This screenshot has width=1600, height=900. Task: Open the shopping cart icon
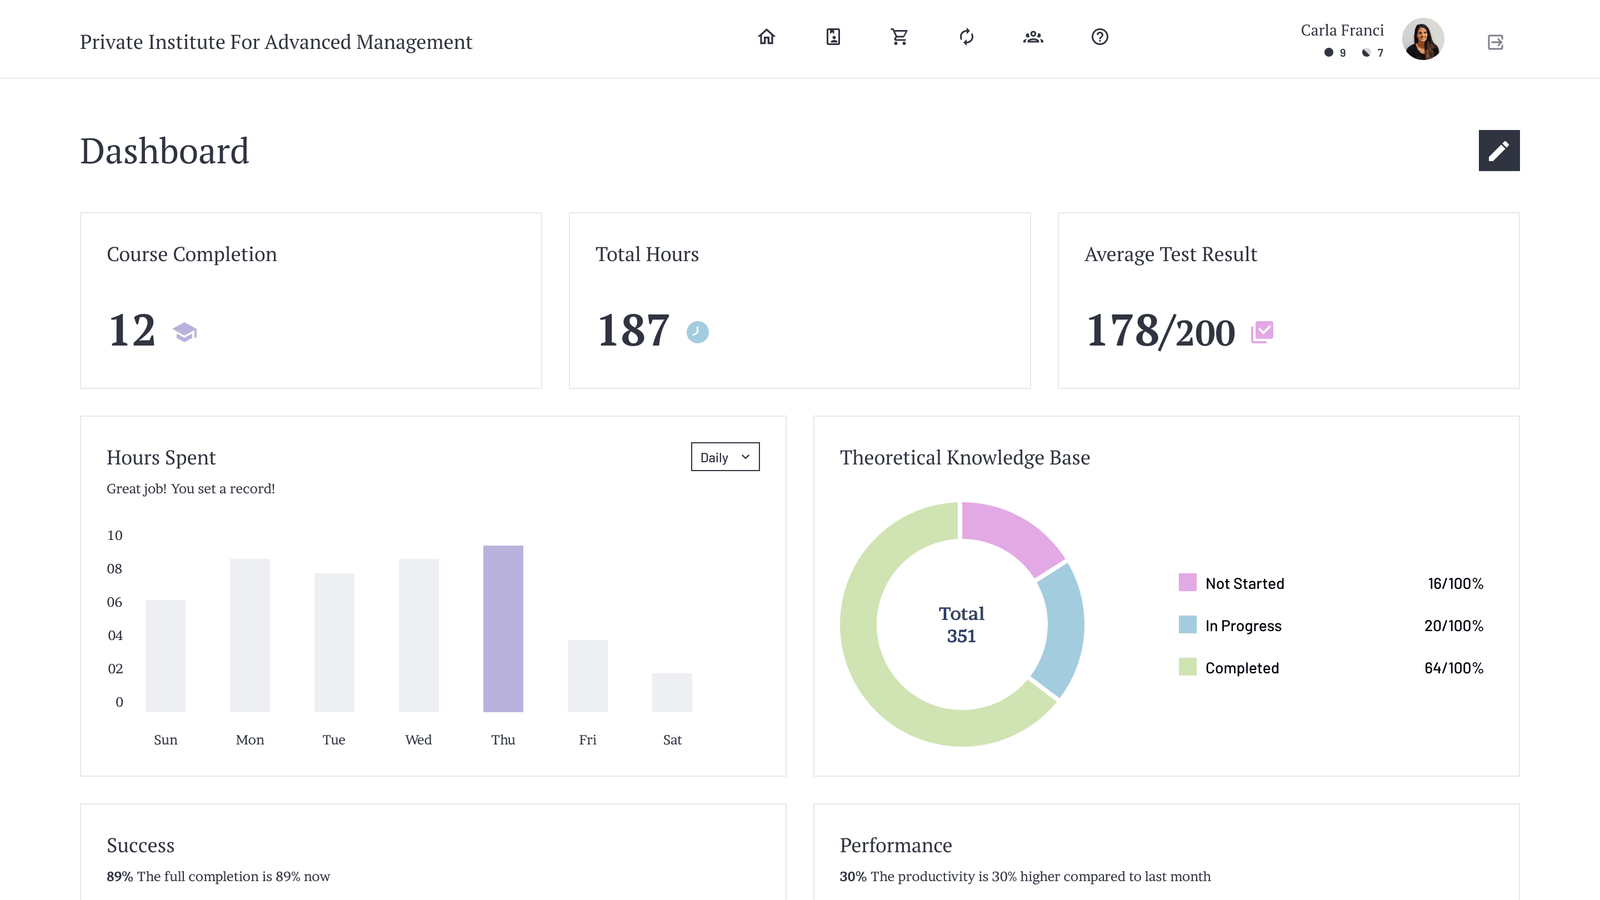(x=899, y=37)
